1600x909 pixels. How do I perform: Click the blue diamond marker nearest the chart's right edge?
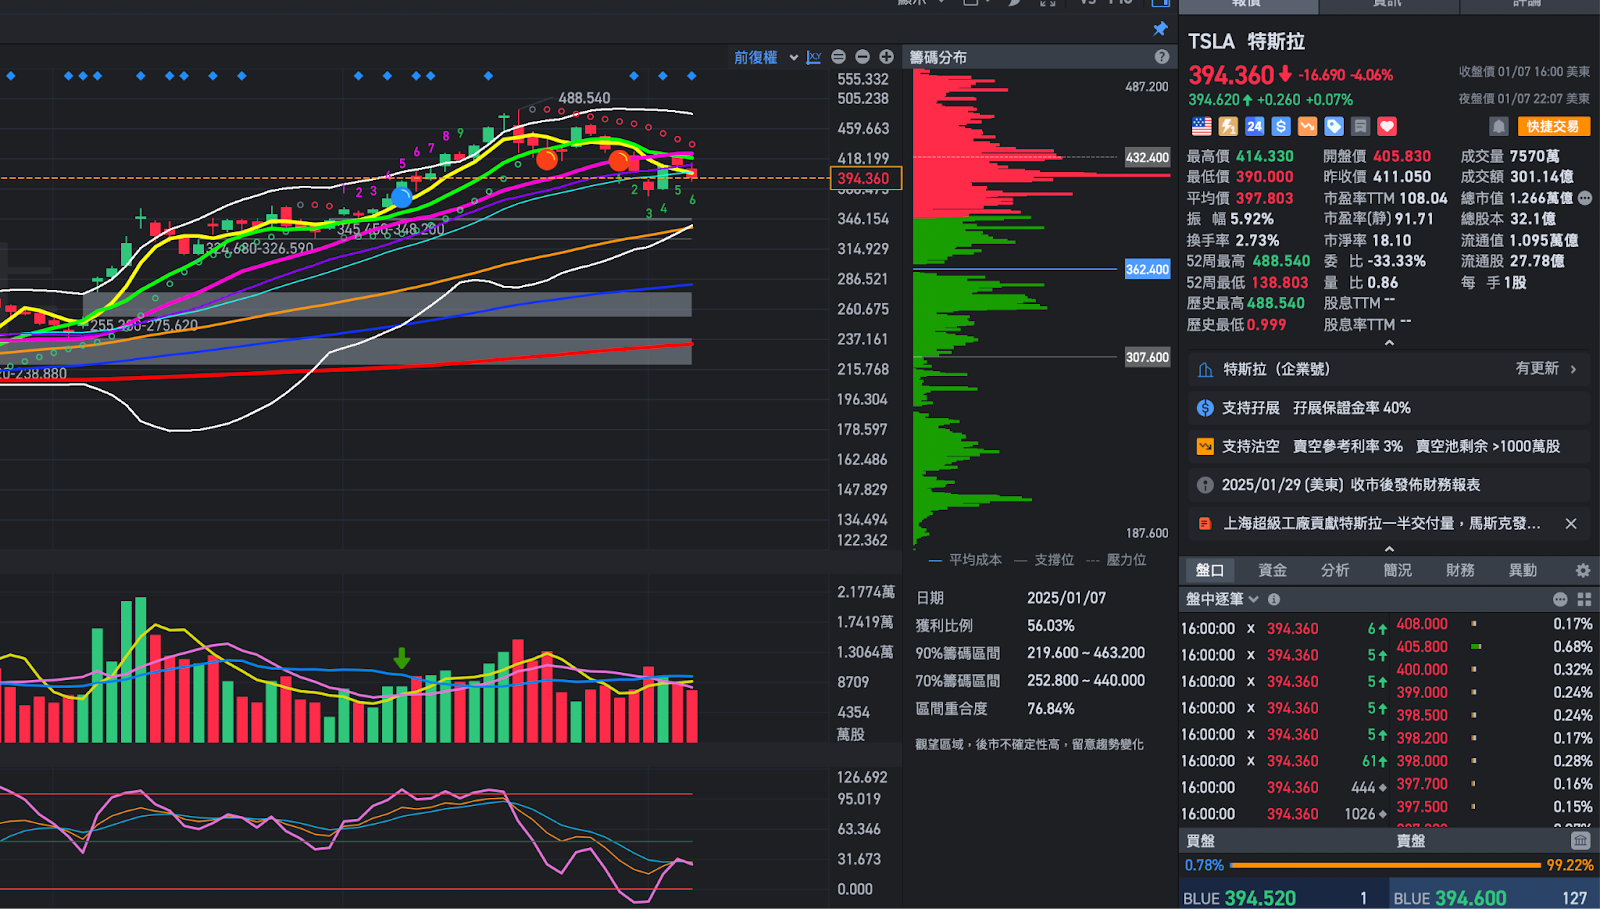691,76
